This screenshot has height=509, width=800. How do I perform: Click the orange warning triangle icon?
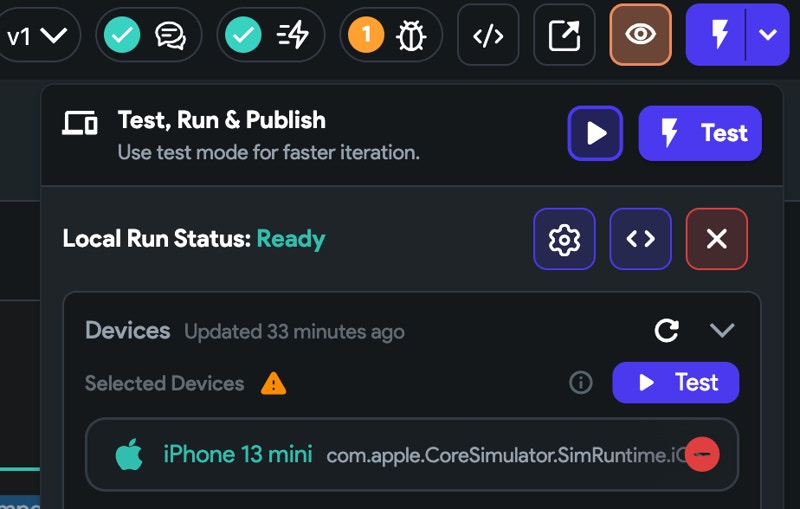pos(273,384)
